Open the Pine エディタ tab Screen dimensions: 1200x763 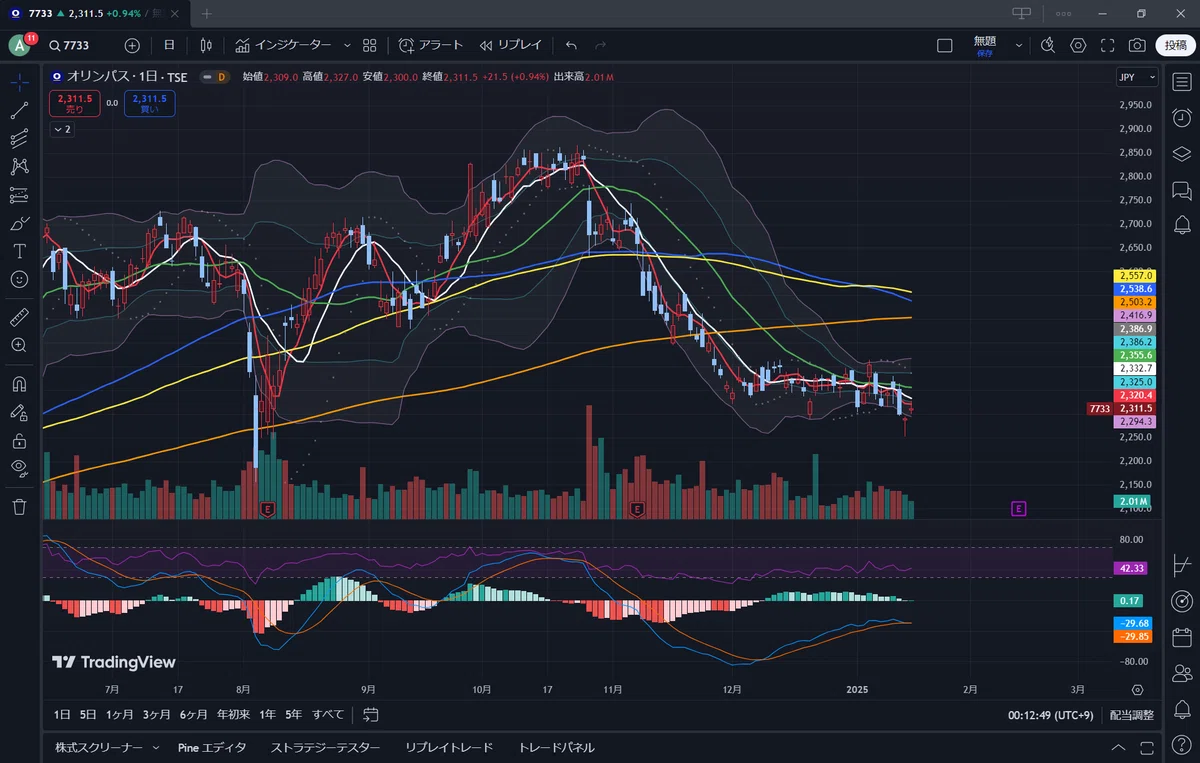[211, 747]
